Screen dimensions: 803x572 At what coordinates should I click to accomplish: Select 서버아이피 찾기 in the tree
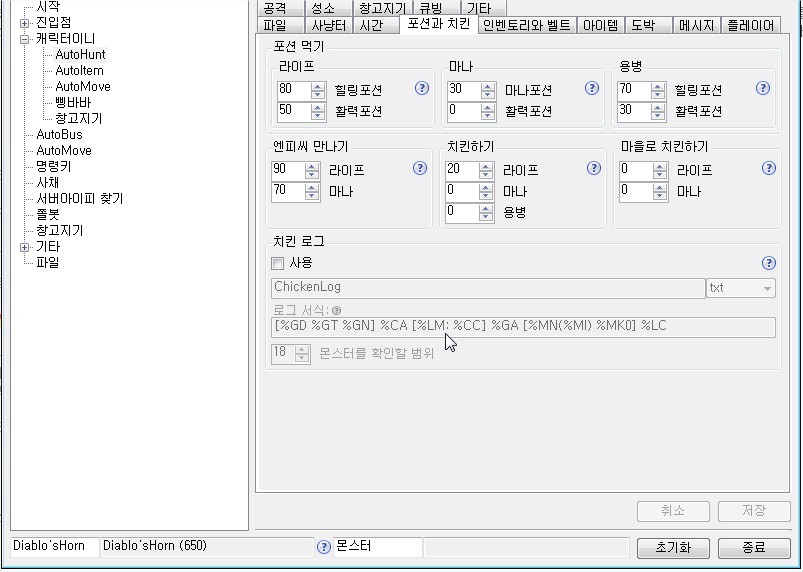pos(79,199)
